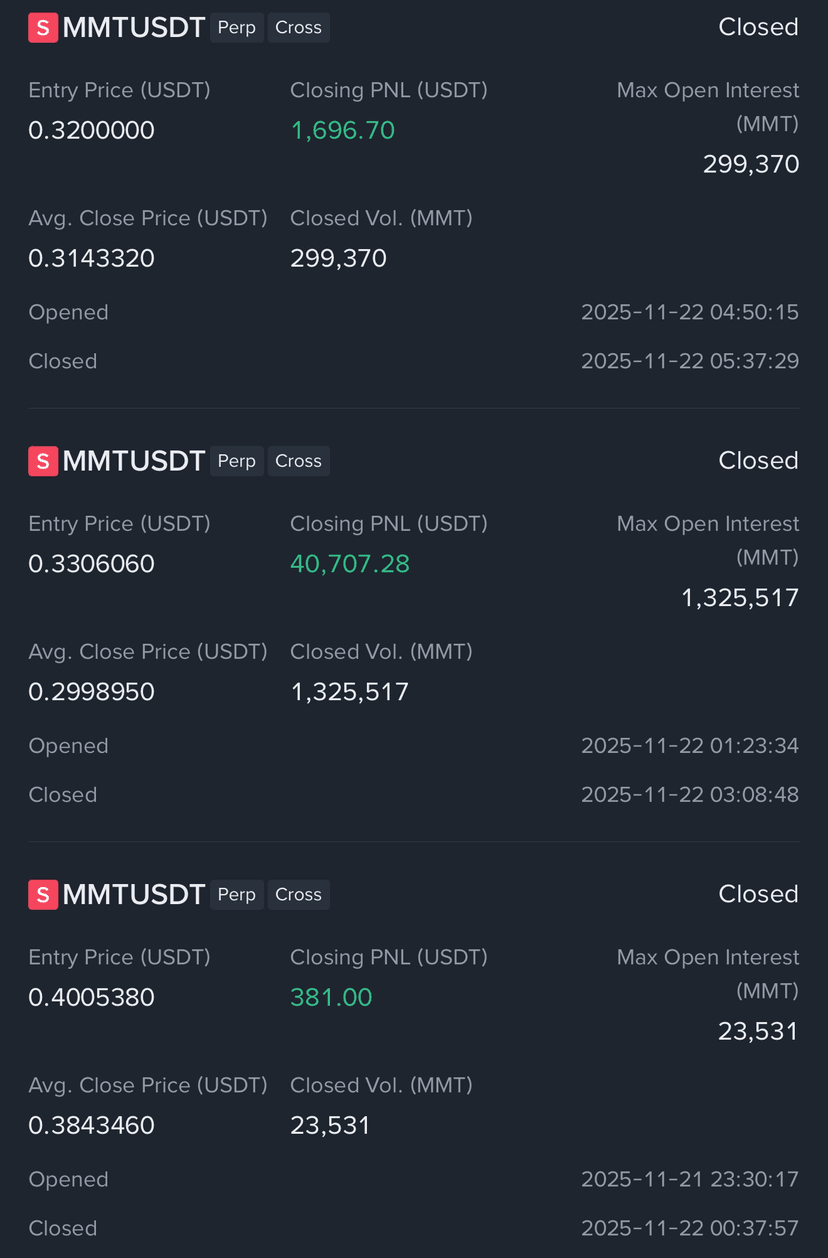828x1258 pixels.
Task: Click the red S icon of first MMTUSDT position
Action: [42, 28]
